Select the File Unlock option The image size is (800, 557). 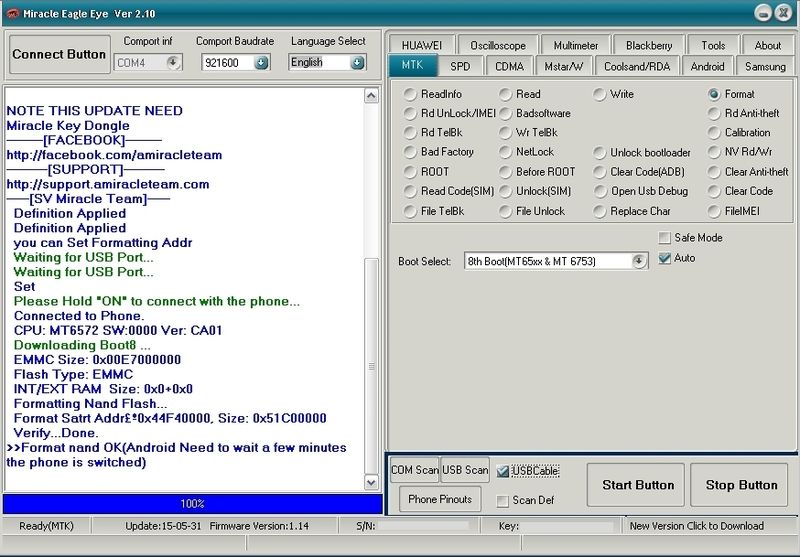[x=532, y=211]
